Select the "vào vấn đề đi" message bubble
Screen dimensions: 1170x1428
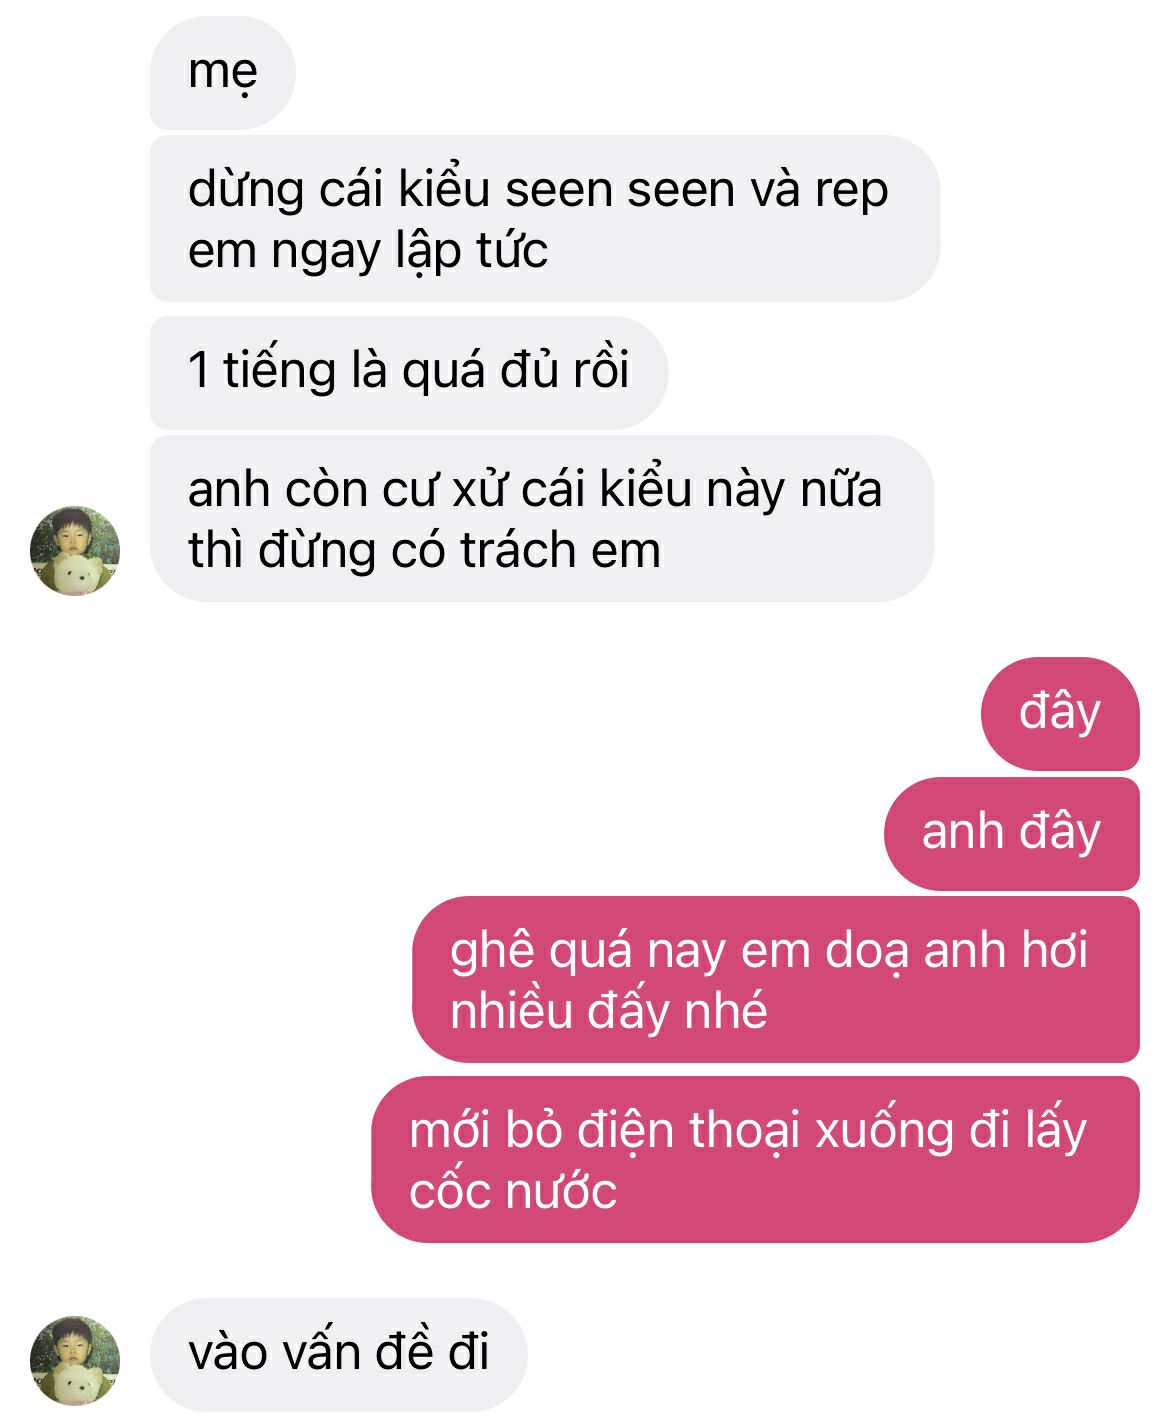339,1355
